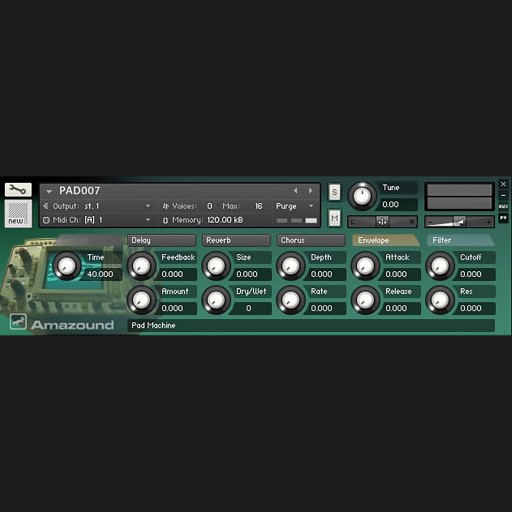Go to previous instrument with left arrow

pyautogui.click(x=295, y=190)
